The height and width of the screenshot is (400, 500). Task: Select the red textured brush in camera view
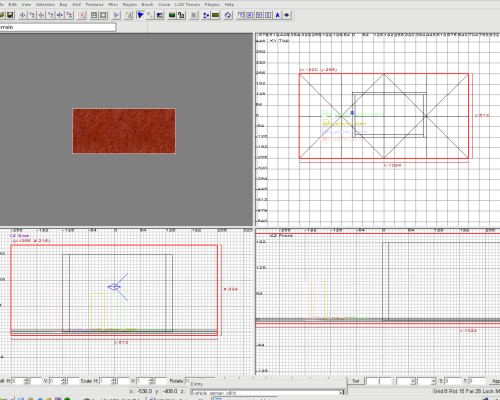[x=124, y=131]
